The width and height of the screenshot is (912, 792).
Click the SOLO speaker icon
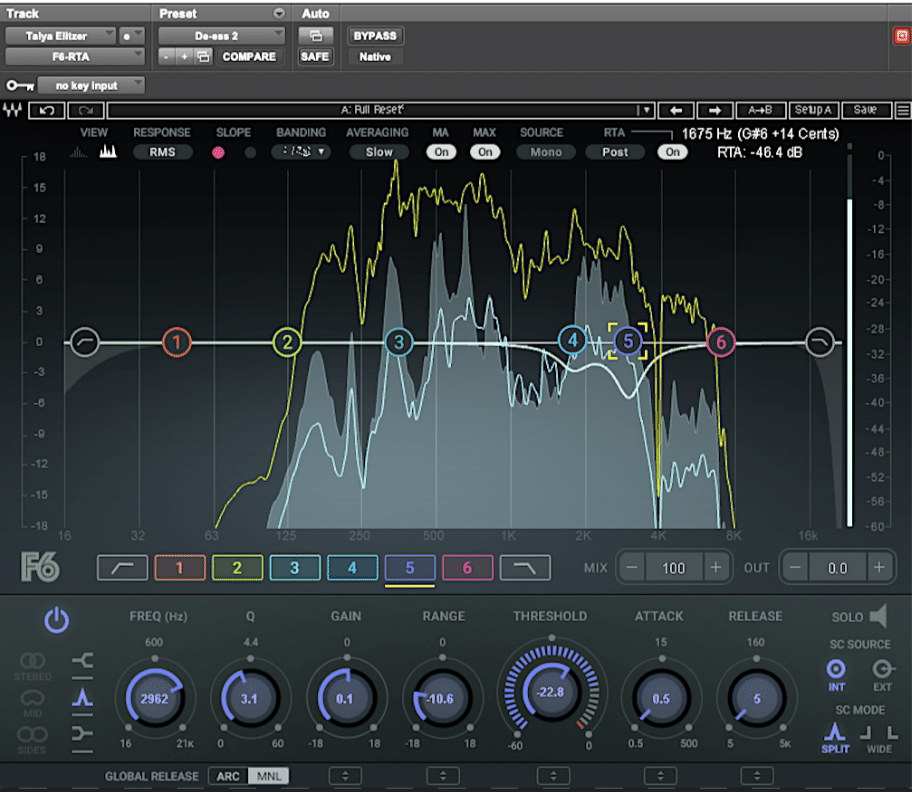point(878,616)
